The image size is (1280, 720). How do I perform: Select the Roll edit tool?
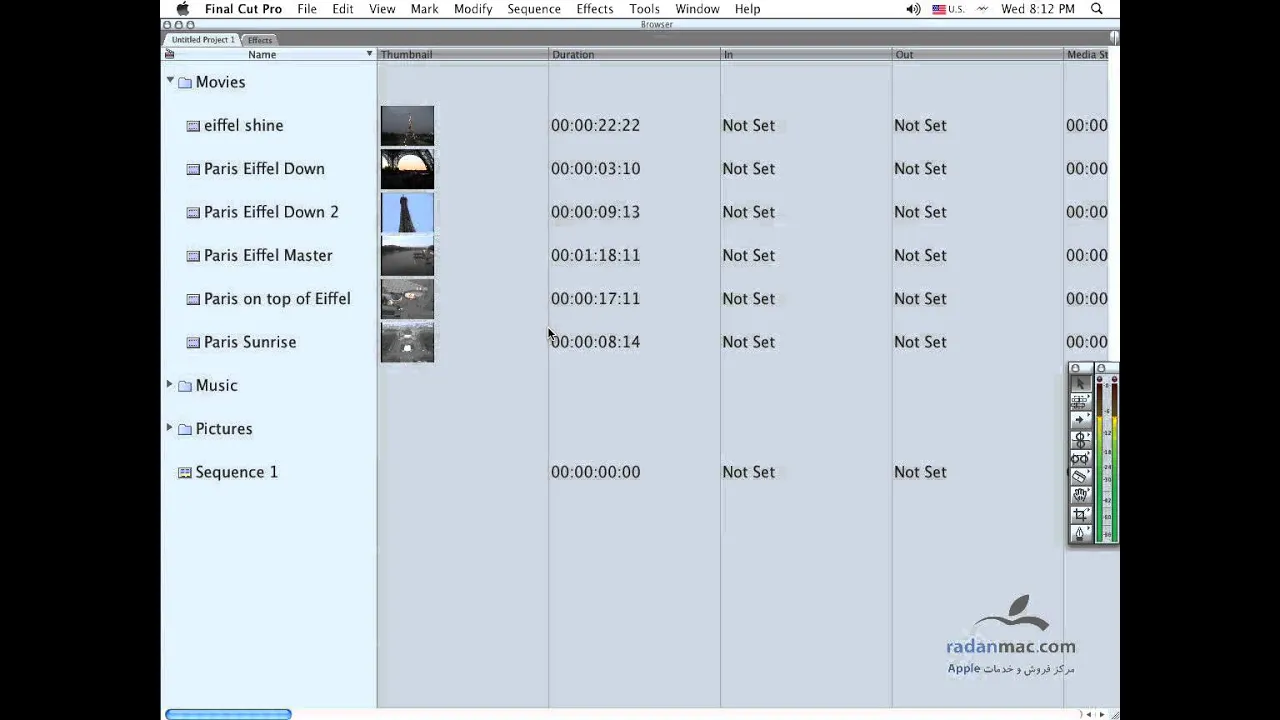1081,439
